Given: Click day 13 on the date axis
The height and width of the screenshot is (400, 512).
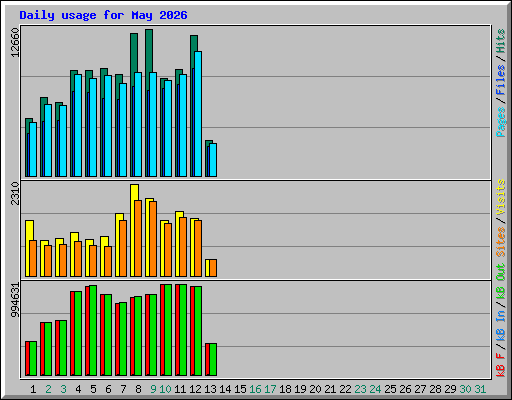Looking at the screenshot, I should tap(210, 389).
